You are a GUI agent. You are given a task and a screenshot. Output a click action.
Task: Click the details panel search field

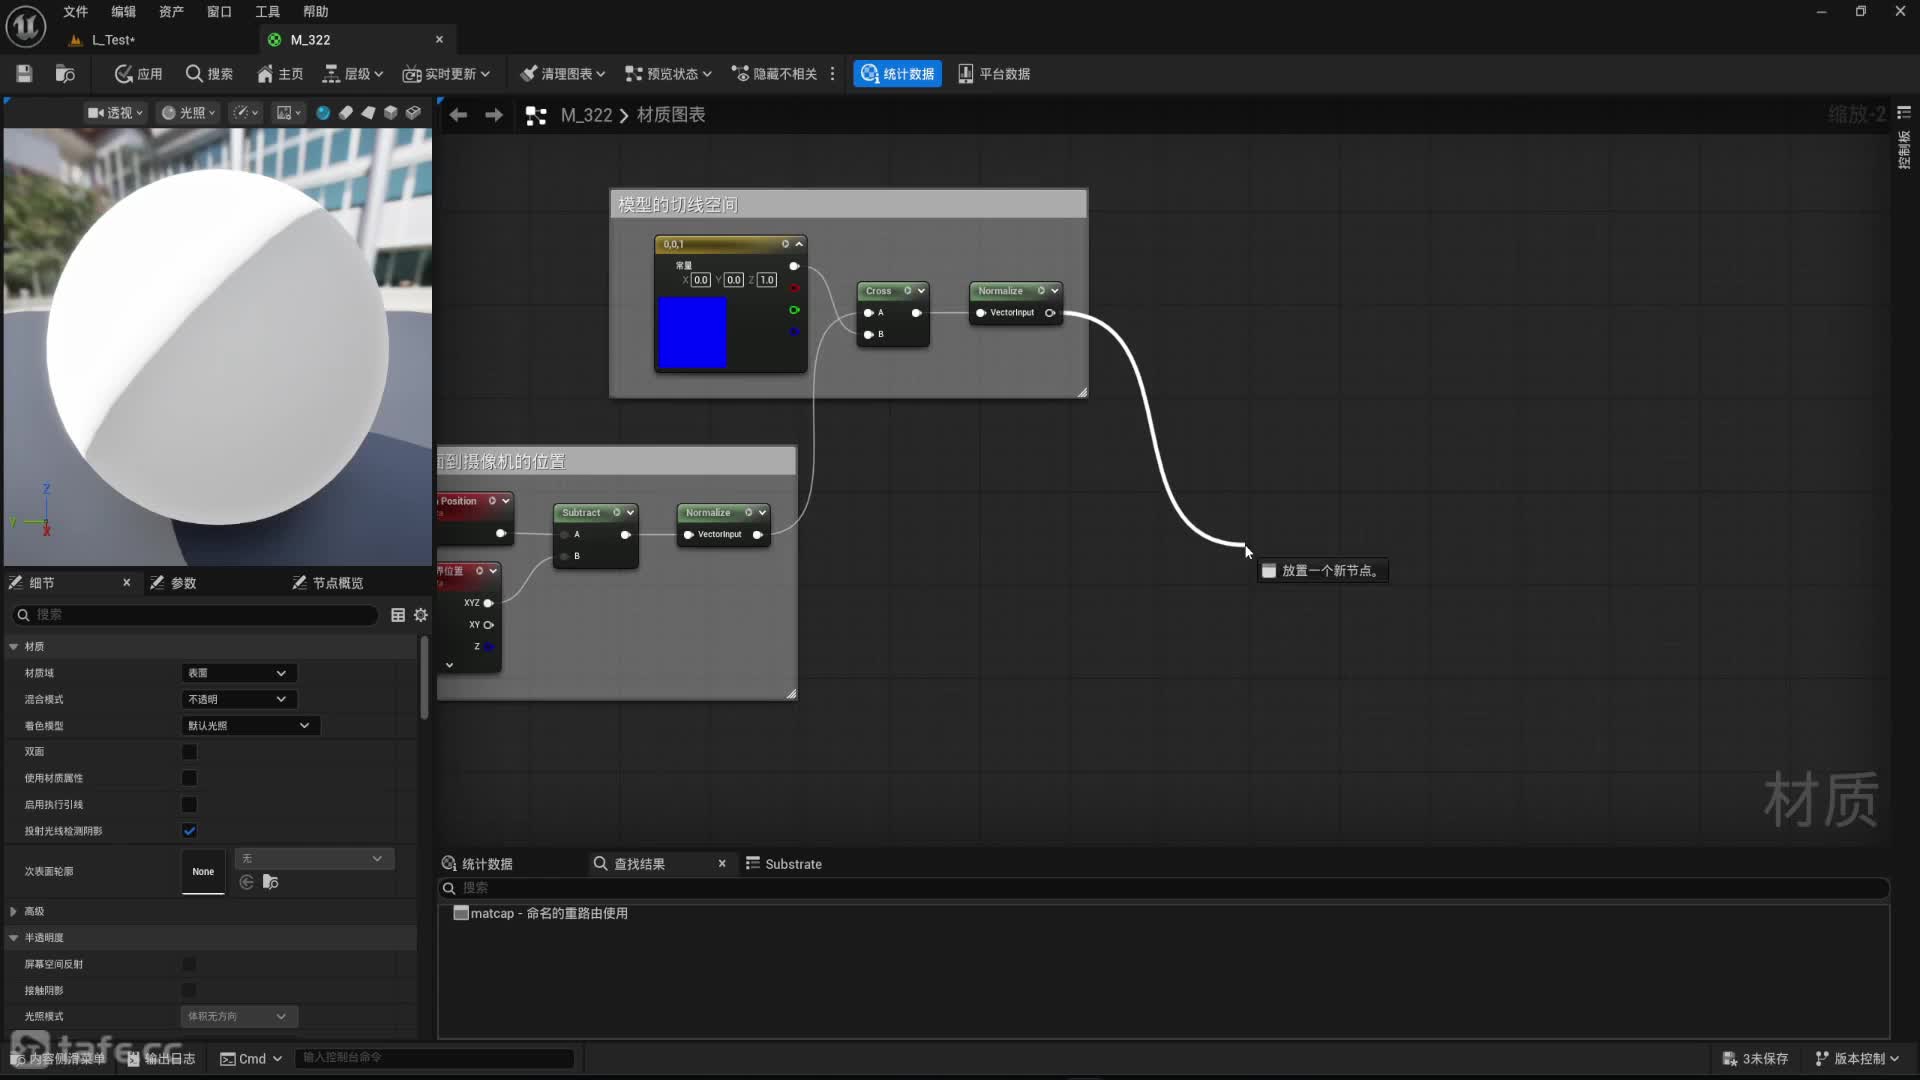pos(200,615)
